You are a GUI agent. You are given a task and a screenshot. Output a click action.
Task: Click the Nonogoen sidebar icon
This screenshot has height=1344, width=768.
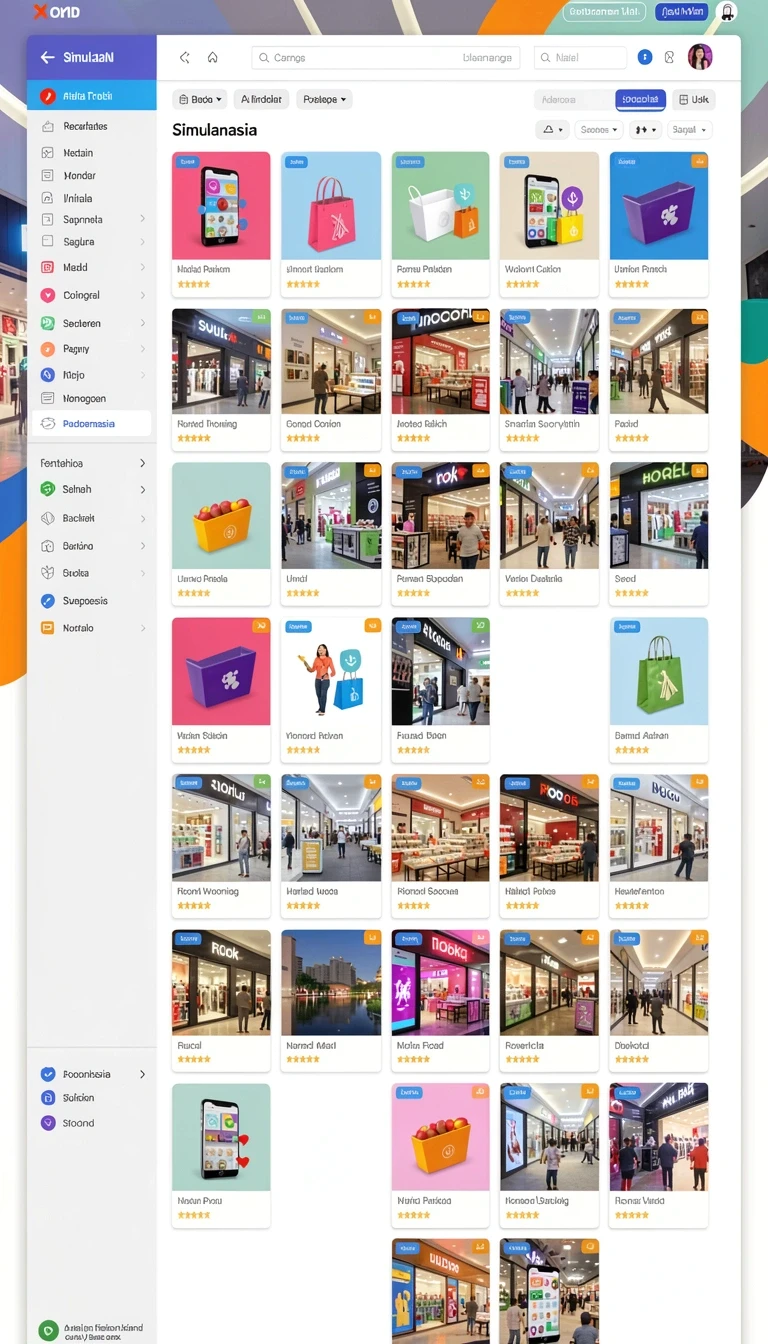click(47, 398)
